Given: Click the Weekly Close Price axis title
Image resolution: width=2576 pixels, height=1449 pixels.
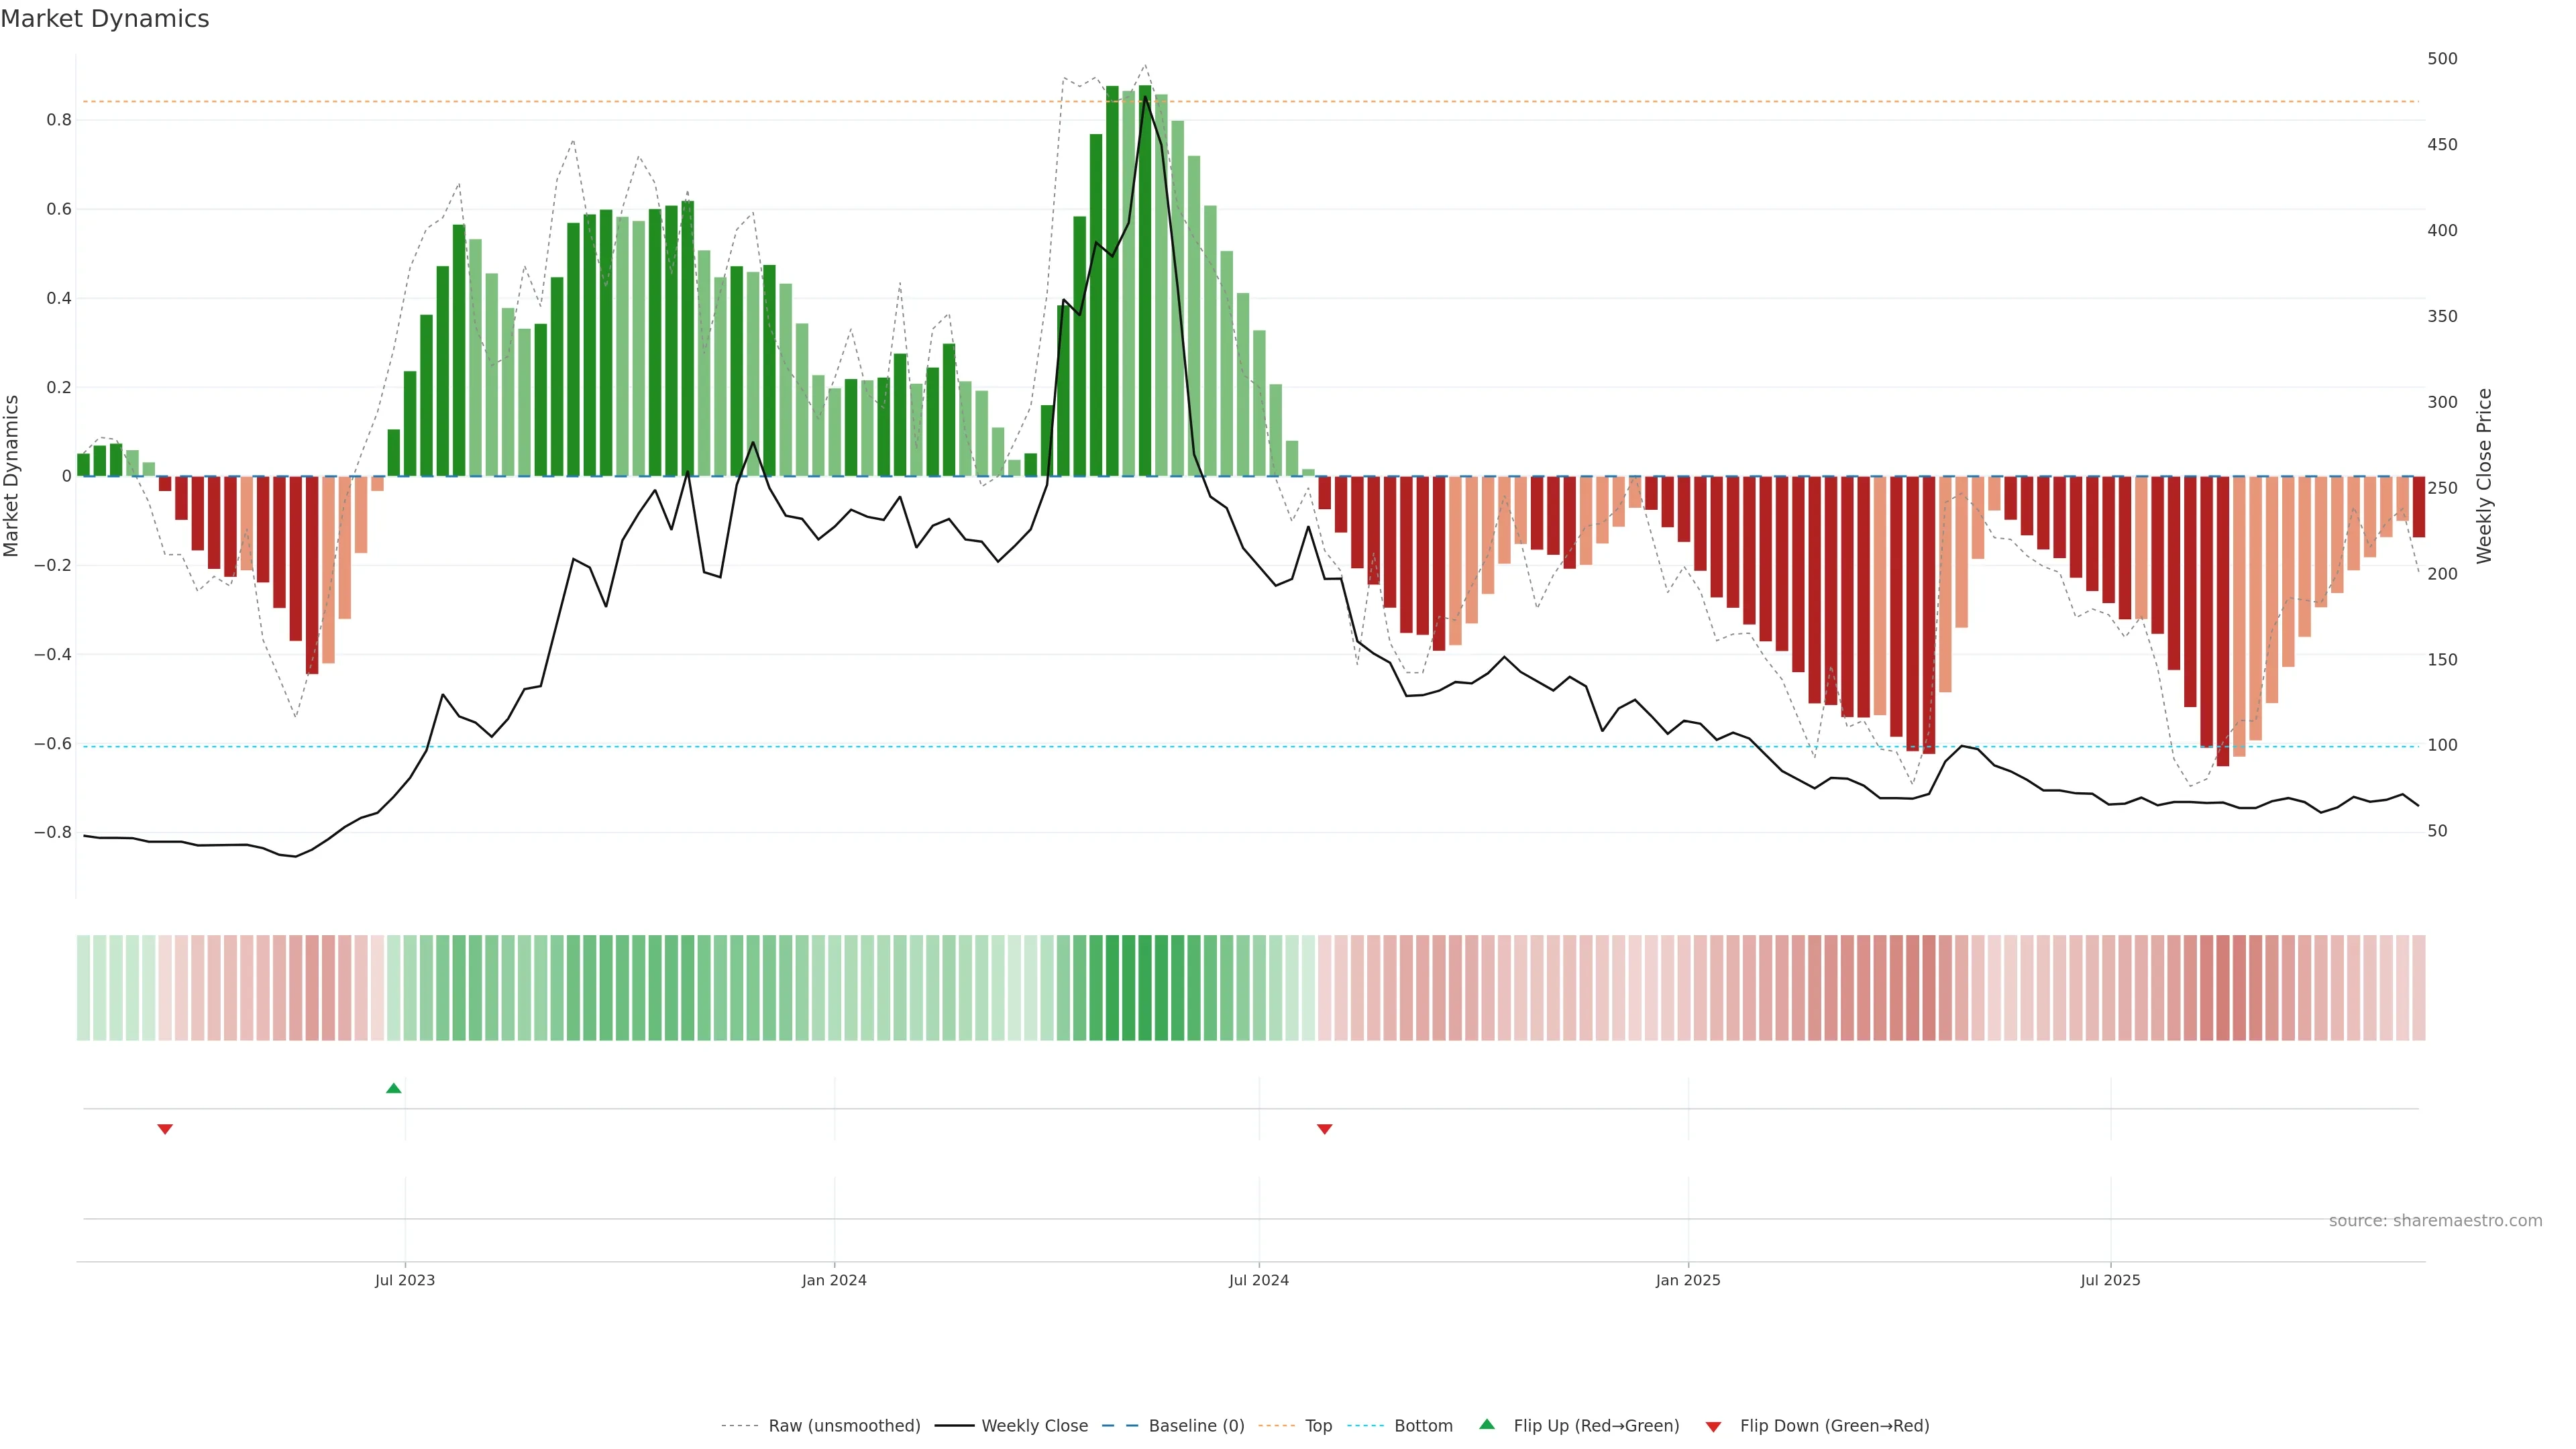Looking at the screenshot, I should (x=2484, y=476).
